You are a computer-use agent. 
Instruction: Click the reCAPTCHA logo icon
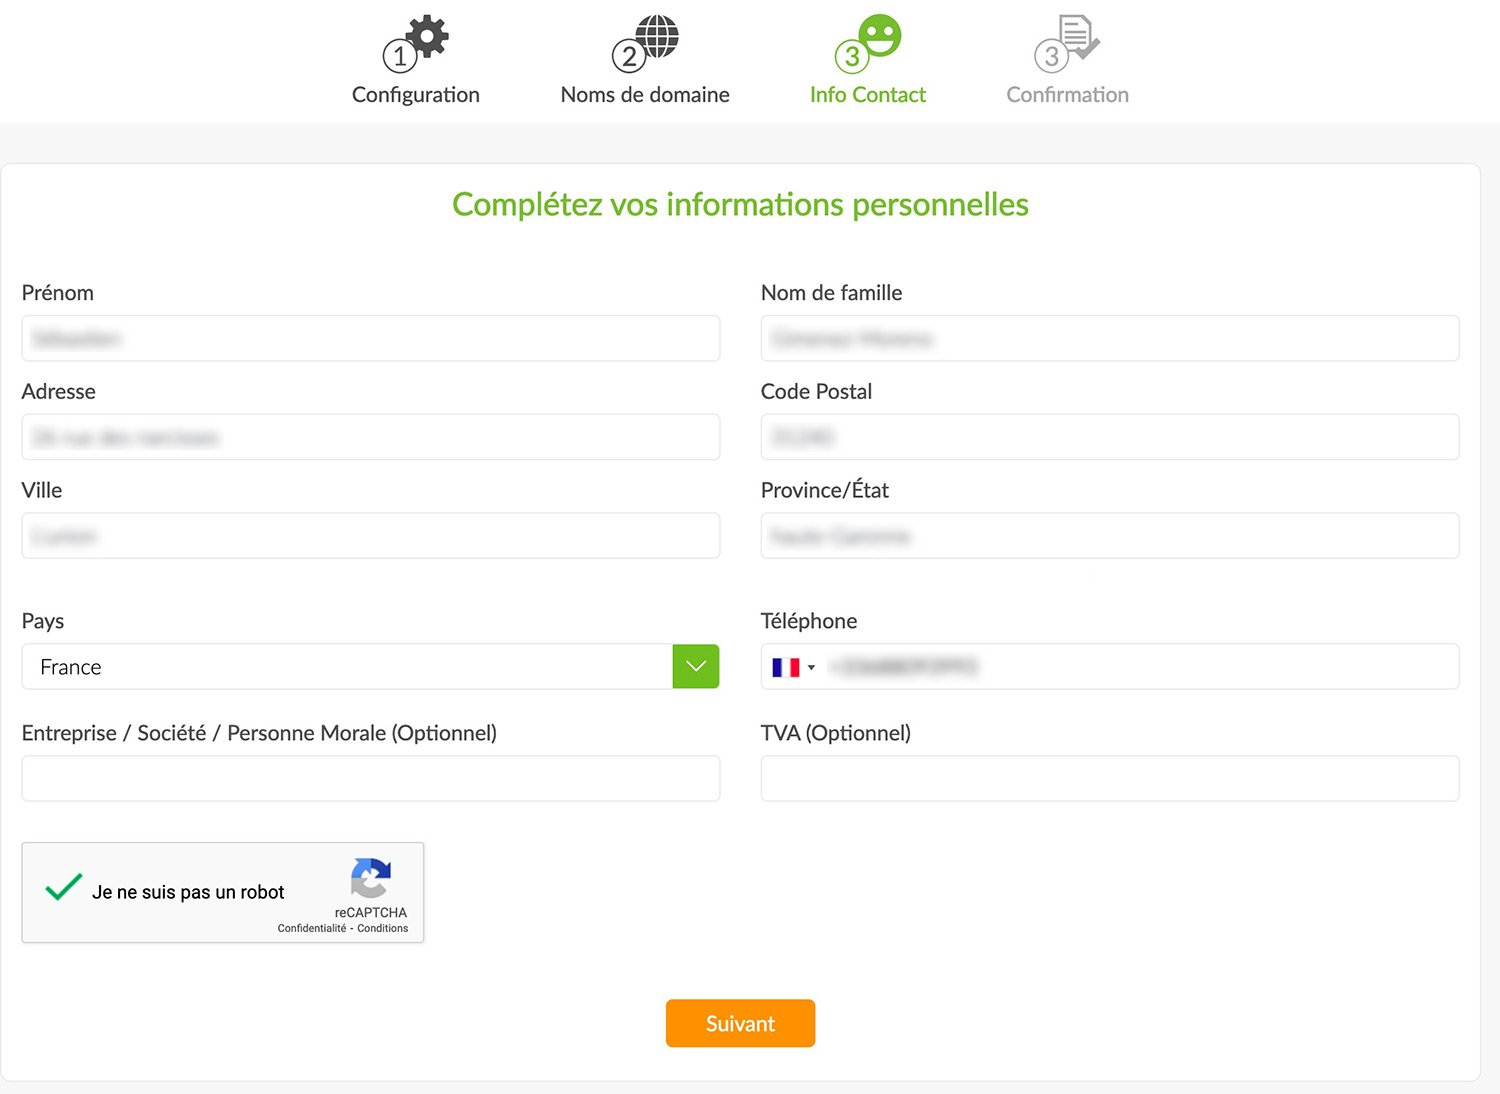pyautogui.click(x=371, y=879)
